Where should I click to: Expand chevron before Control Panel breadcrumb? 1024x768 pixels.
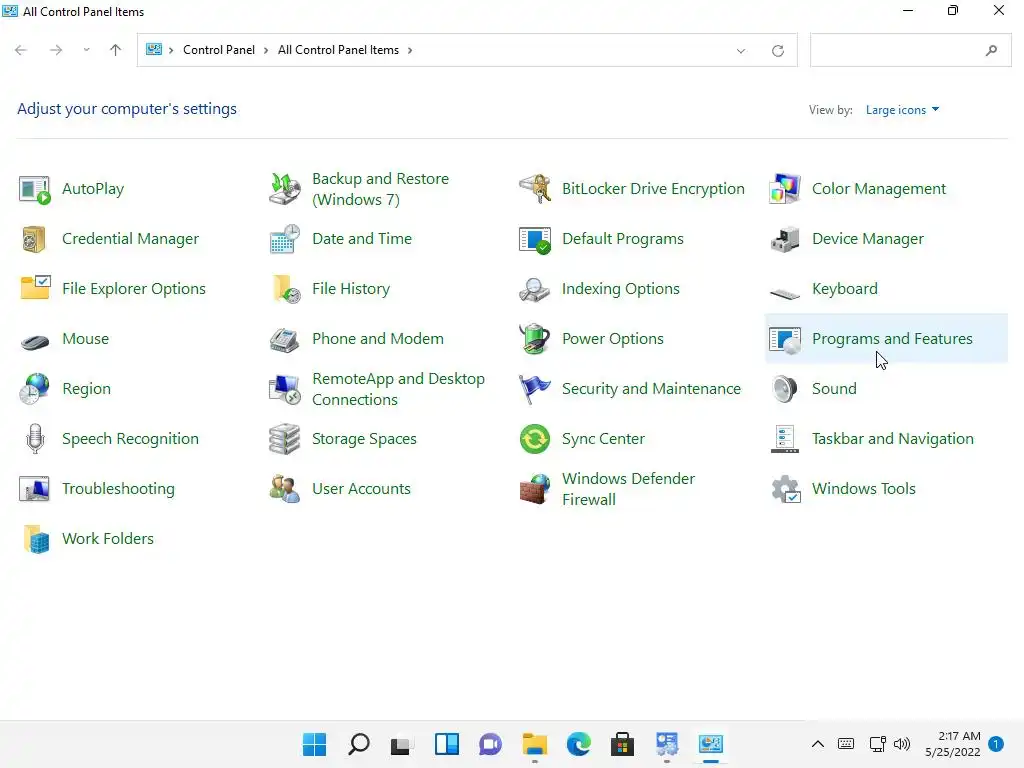point(171,50)
